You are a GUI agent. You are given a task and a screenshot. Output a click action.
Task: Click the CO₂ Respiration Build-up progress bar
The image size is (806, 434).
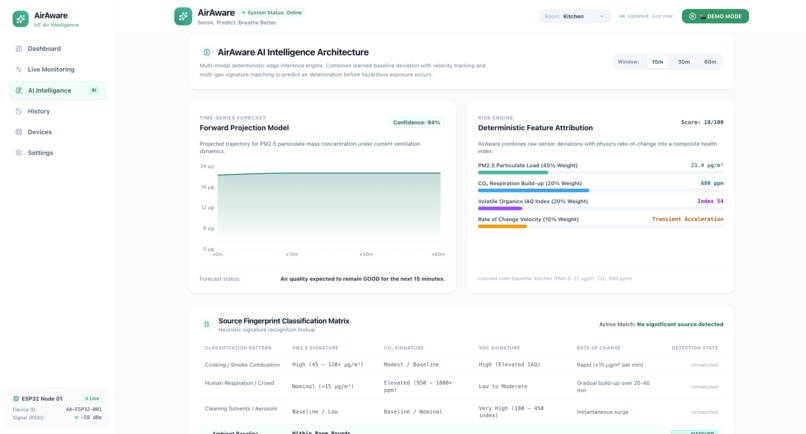[600, 191]
